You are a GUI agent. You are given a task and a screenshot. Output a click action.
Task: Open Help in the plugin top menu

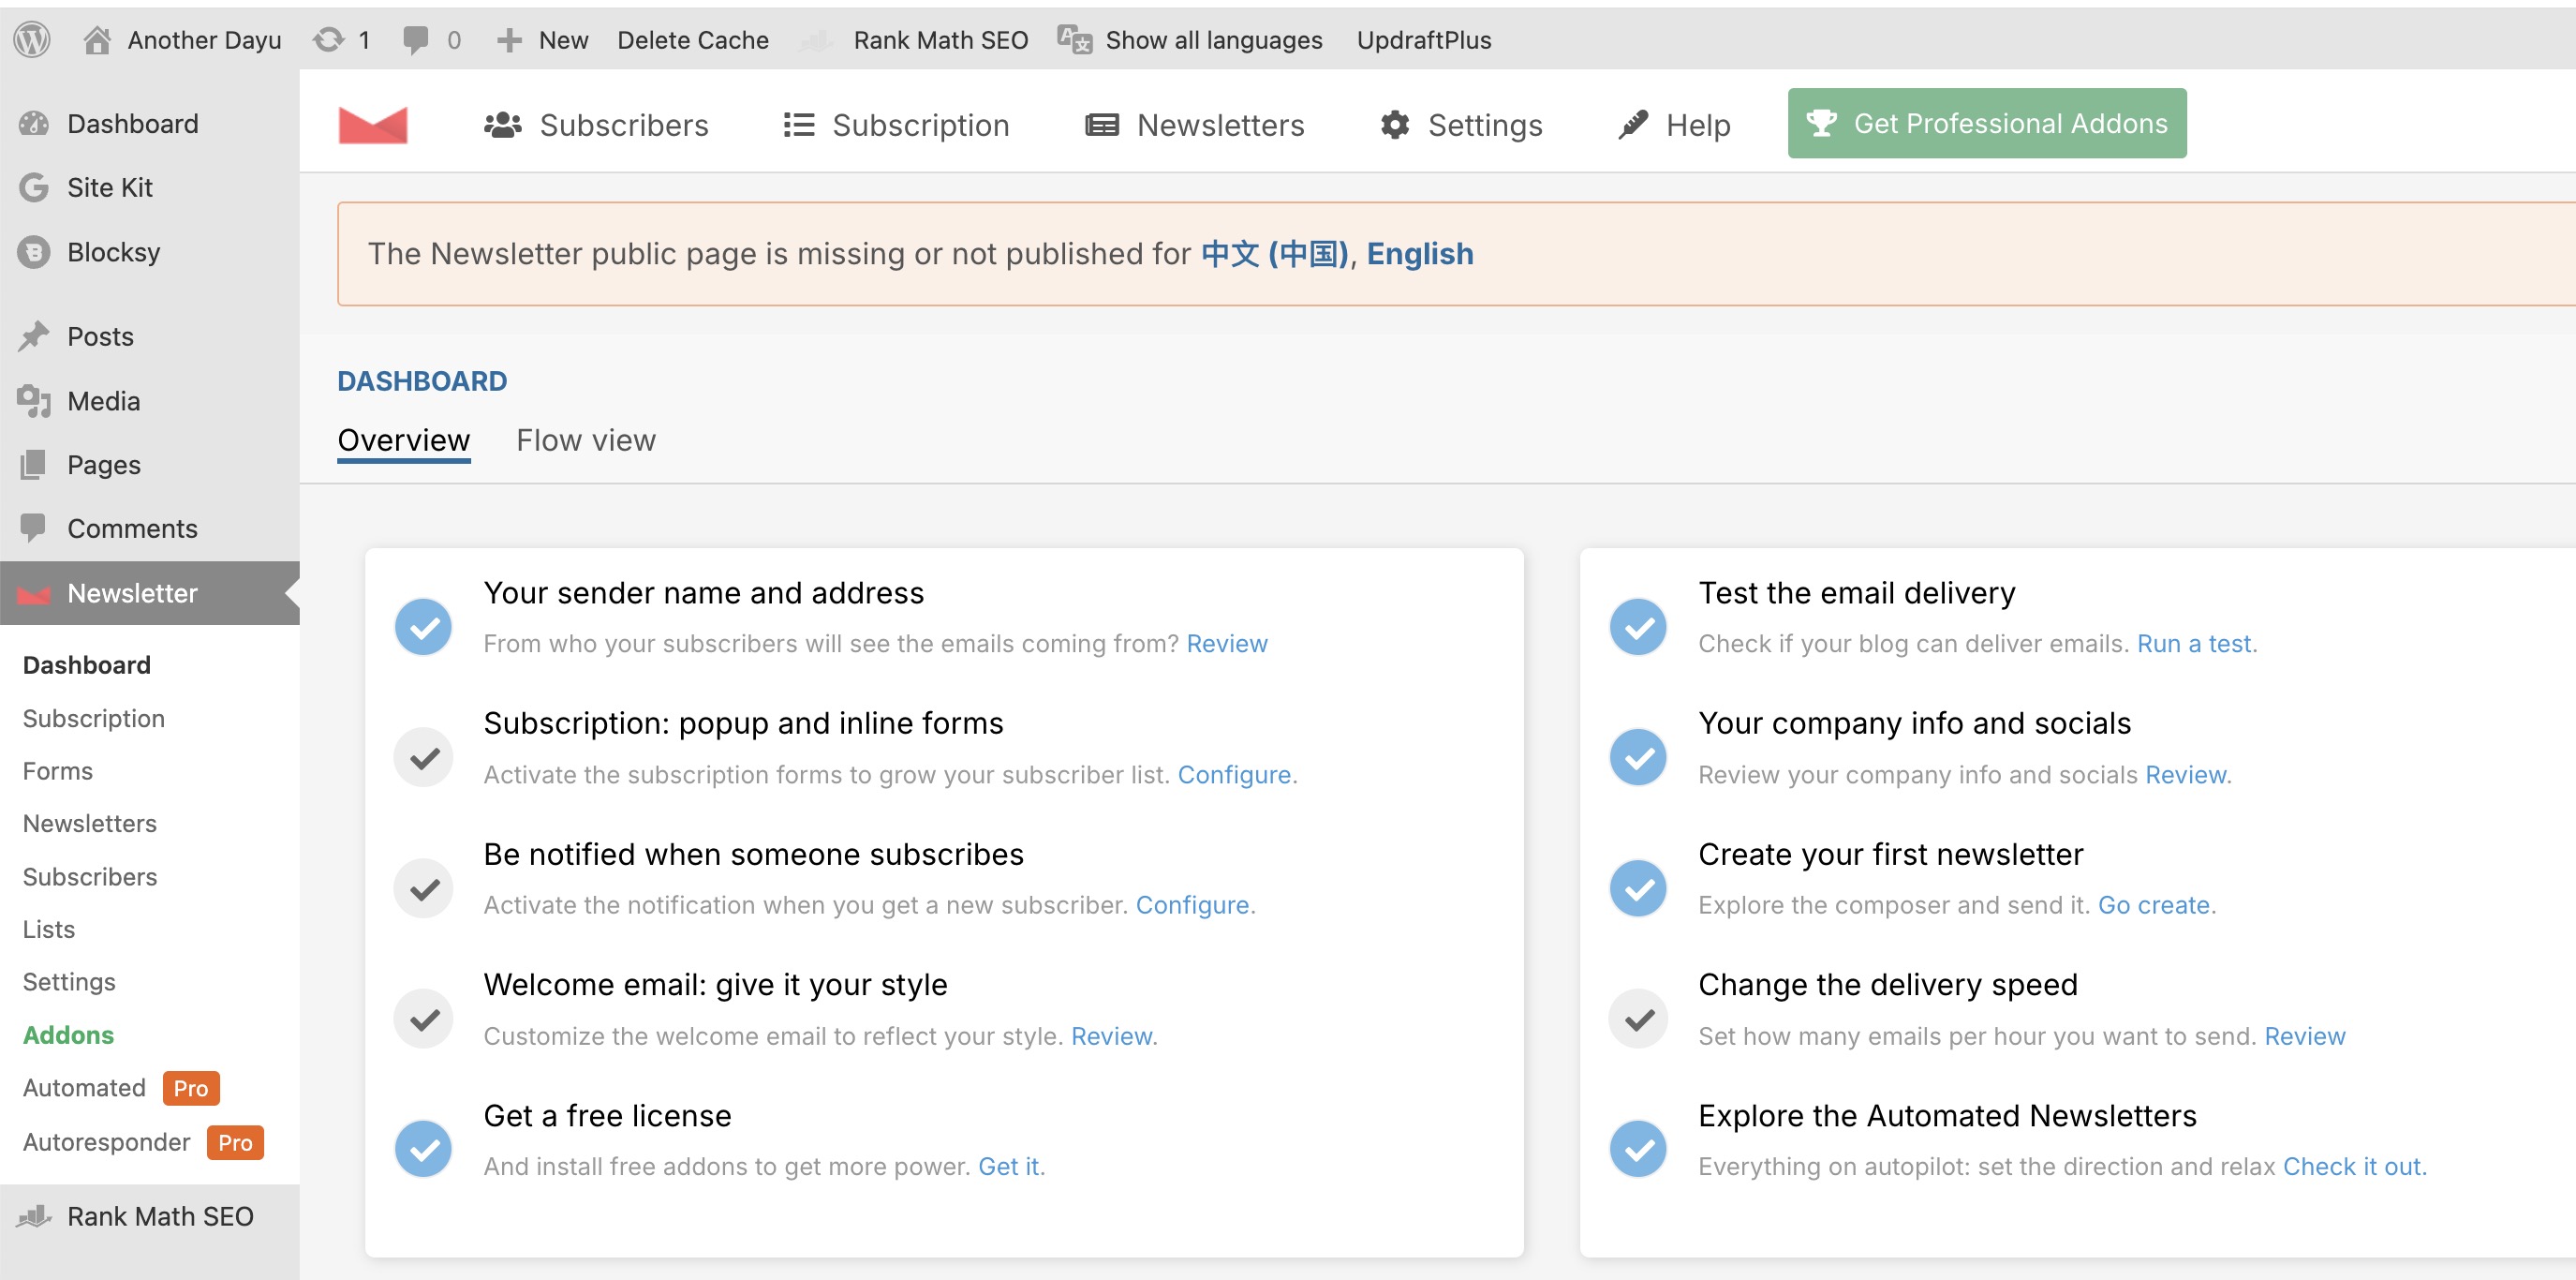tap(1674, 125)
